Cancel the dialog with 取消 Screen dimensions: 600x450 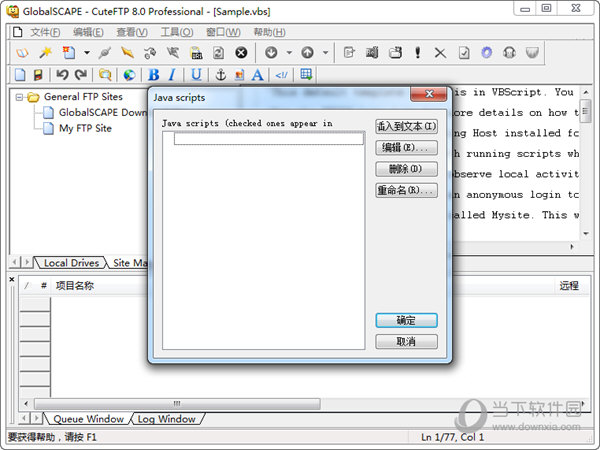coord(406,341)
